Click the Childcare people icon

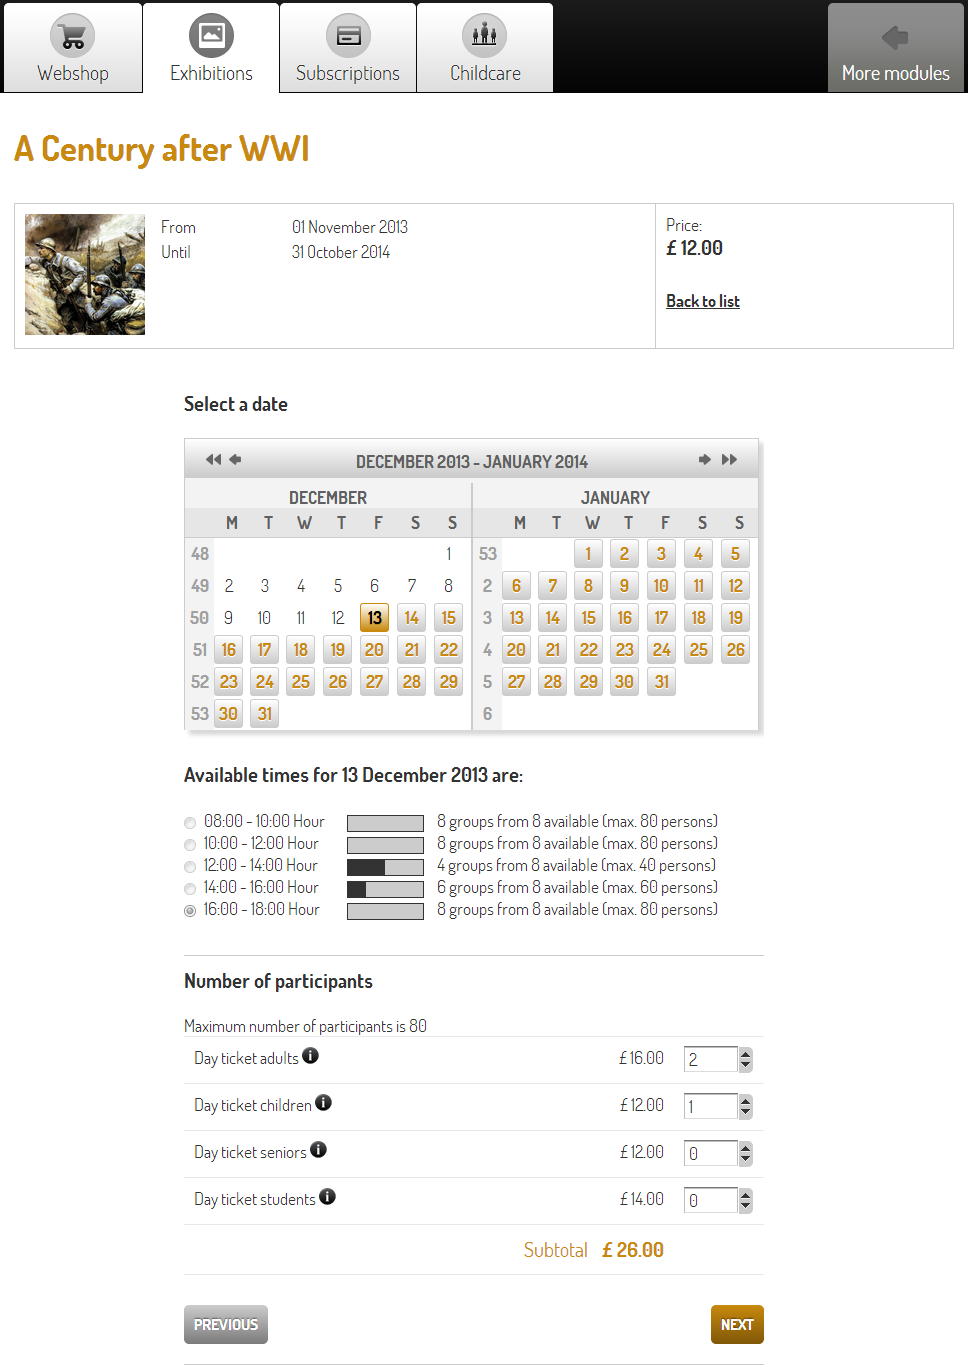click(x=485, y=36)
